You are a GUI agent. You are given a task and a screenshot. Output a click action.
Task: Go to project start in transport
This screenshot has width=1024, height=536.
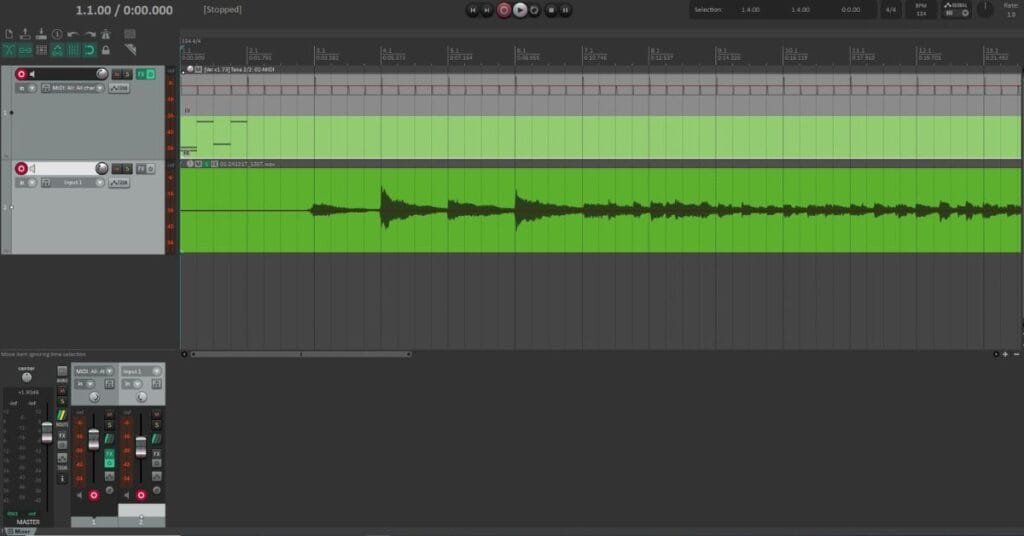tap(473, 10)
